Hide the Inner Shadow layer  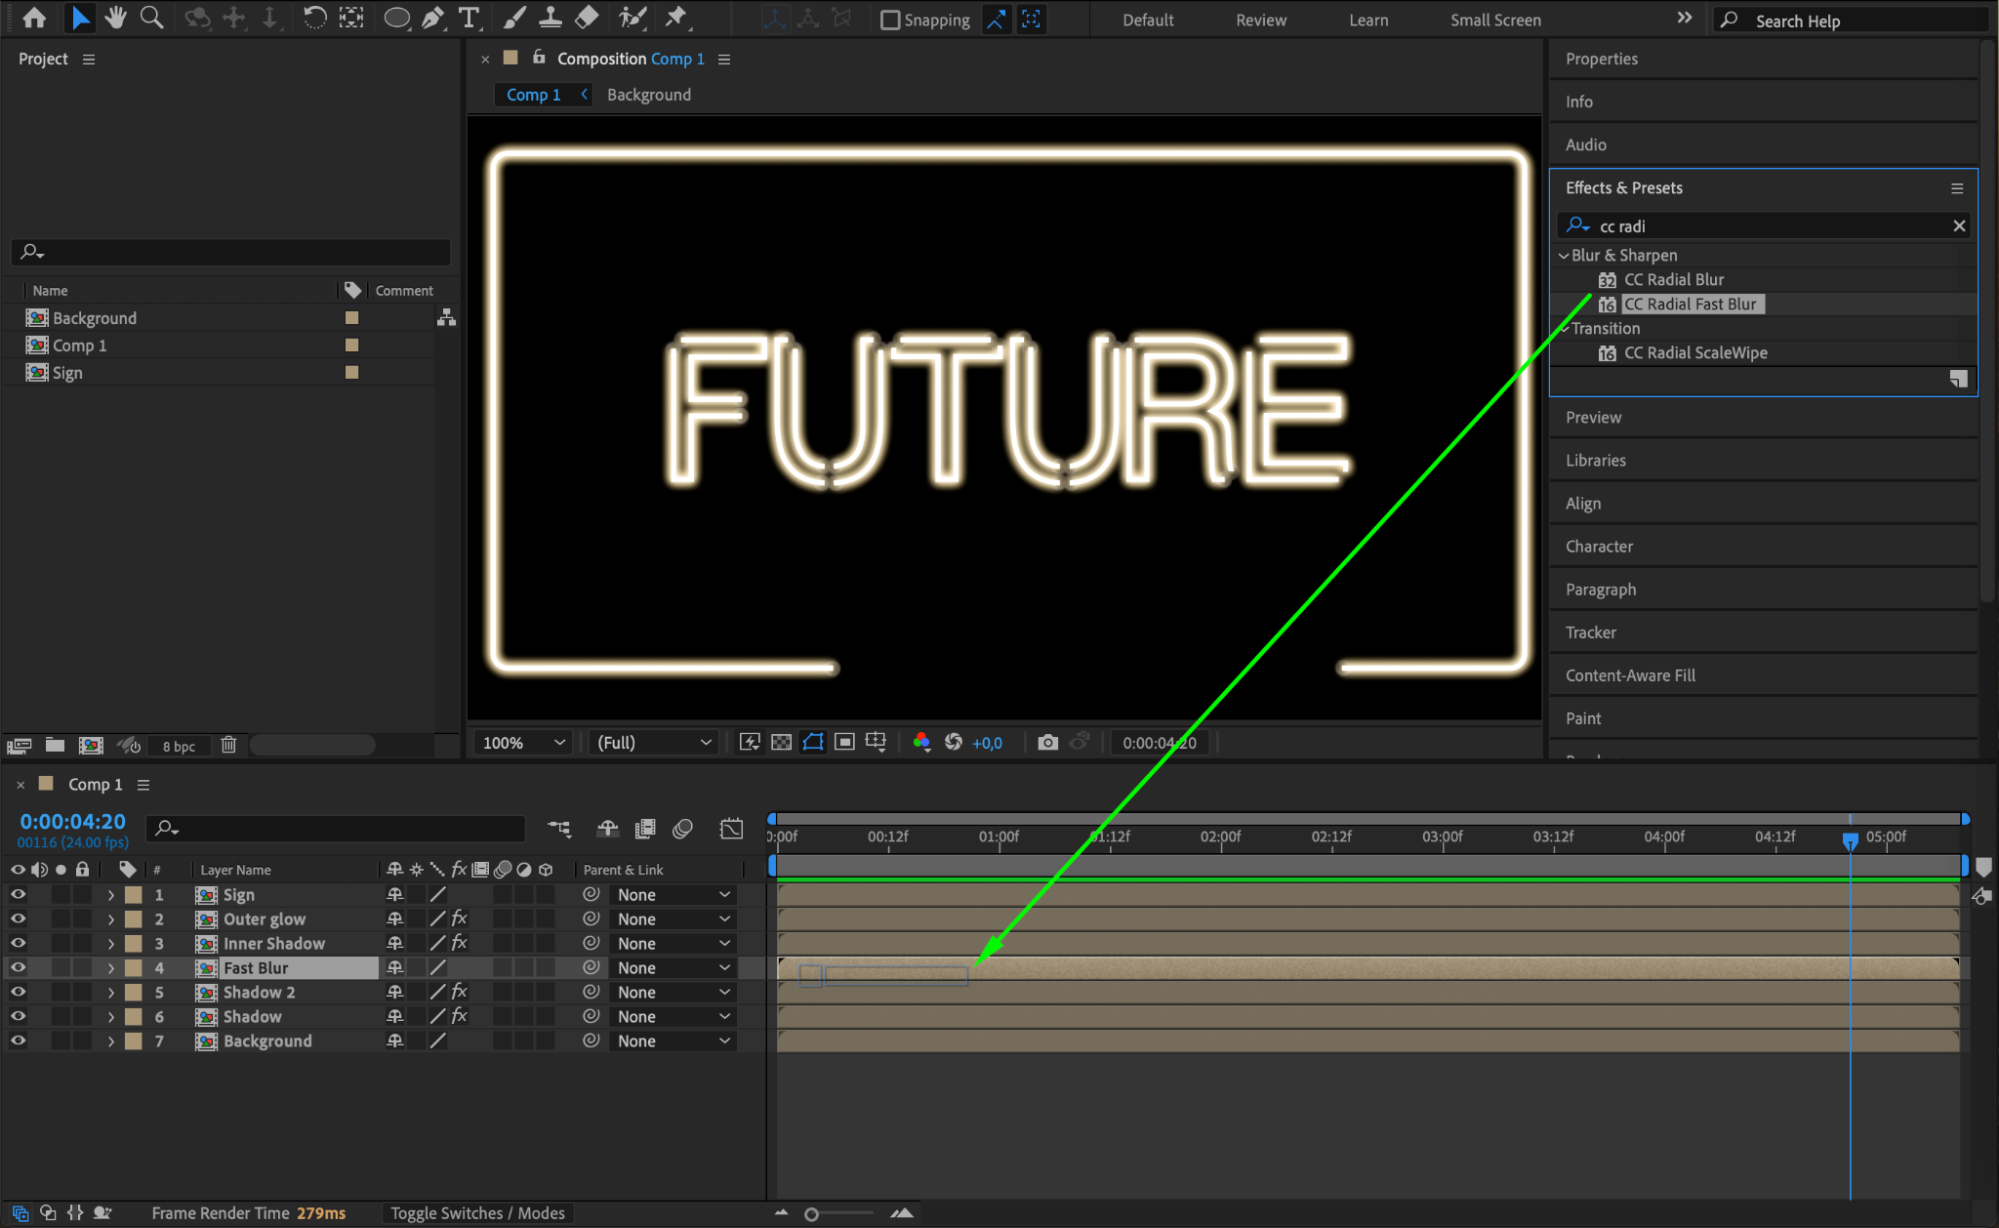click(18, 943)
